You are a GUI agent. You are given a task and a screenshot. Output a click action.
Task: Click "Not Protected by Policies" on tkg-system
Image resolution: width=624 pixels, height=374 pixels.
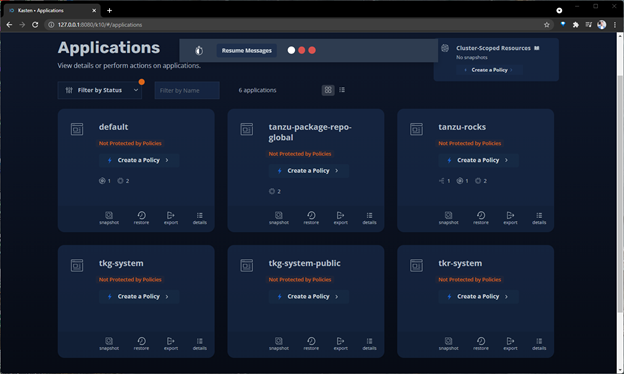pos(130,280)
